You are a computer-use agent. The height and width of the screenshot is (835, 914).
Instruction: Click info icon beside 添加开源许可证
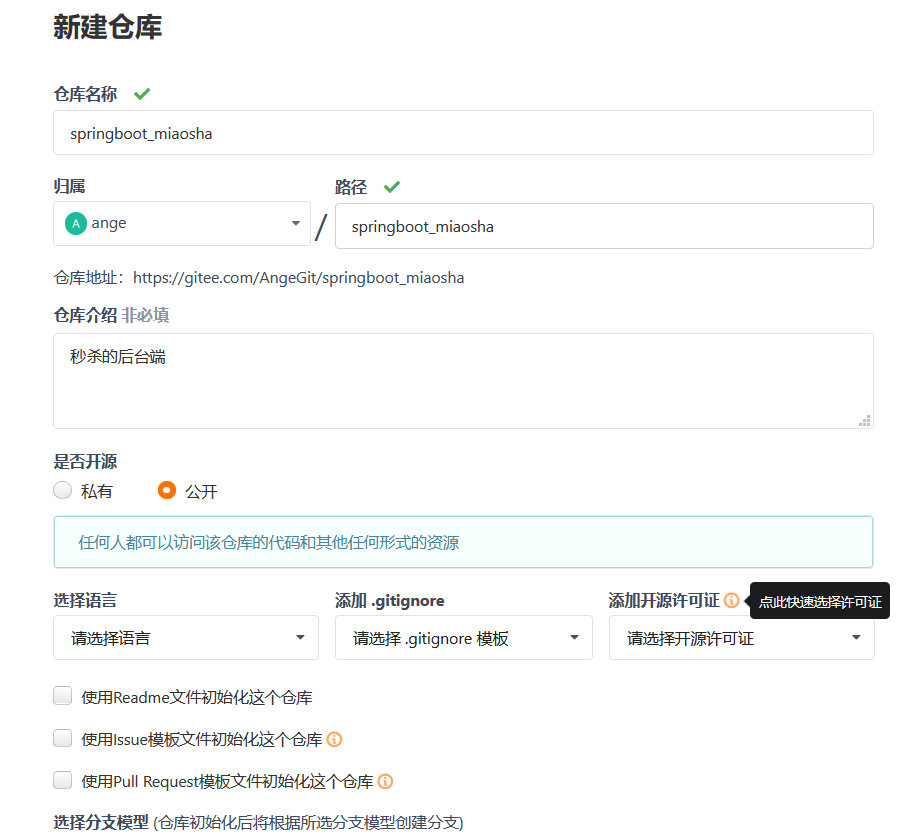tap(731, 600)
